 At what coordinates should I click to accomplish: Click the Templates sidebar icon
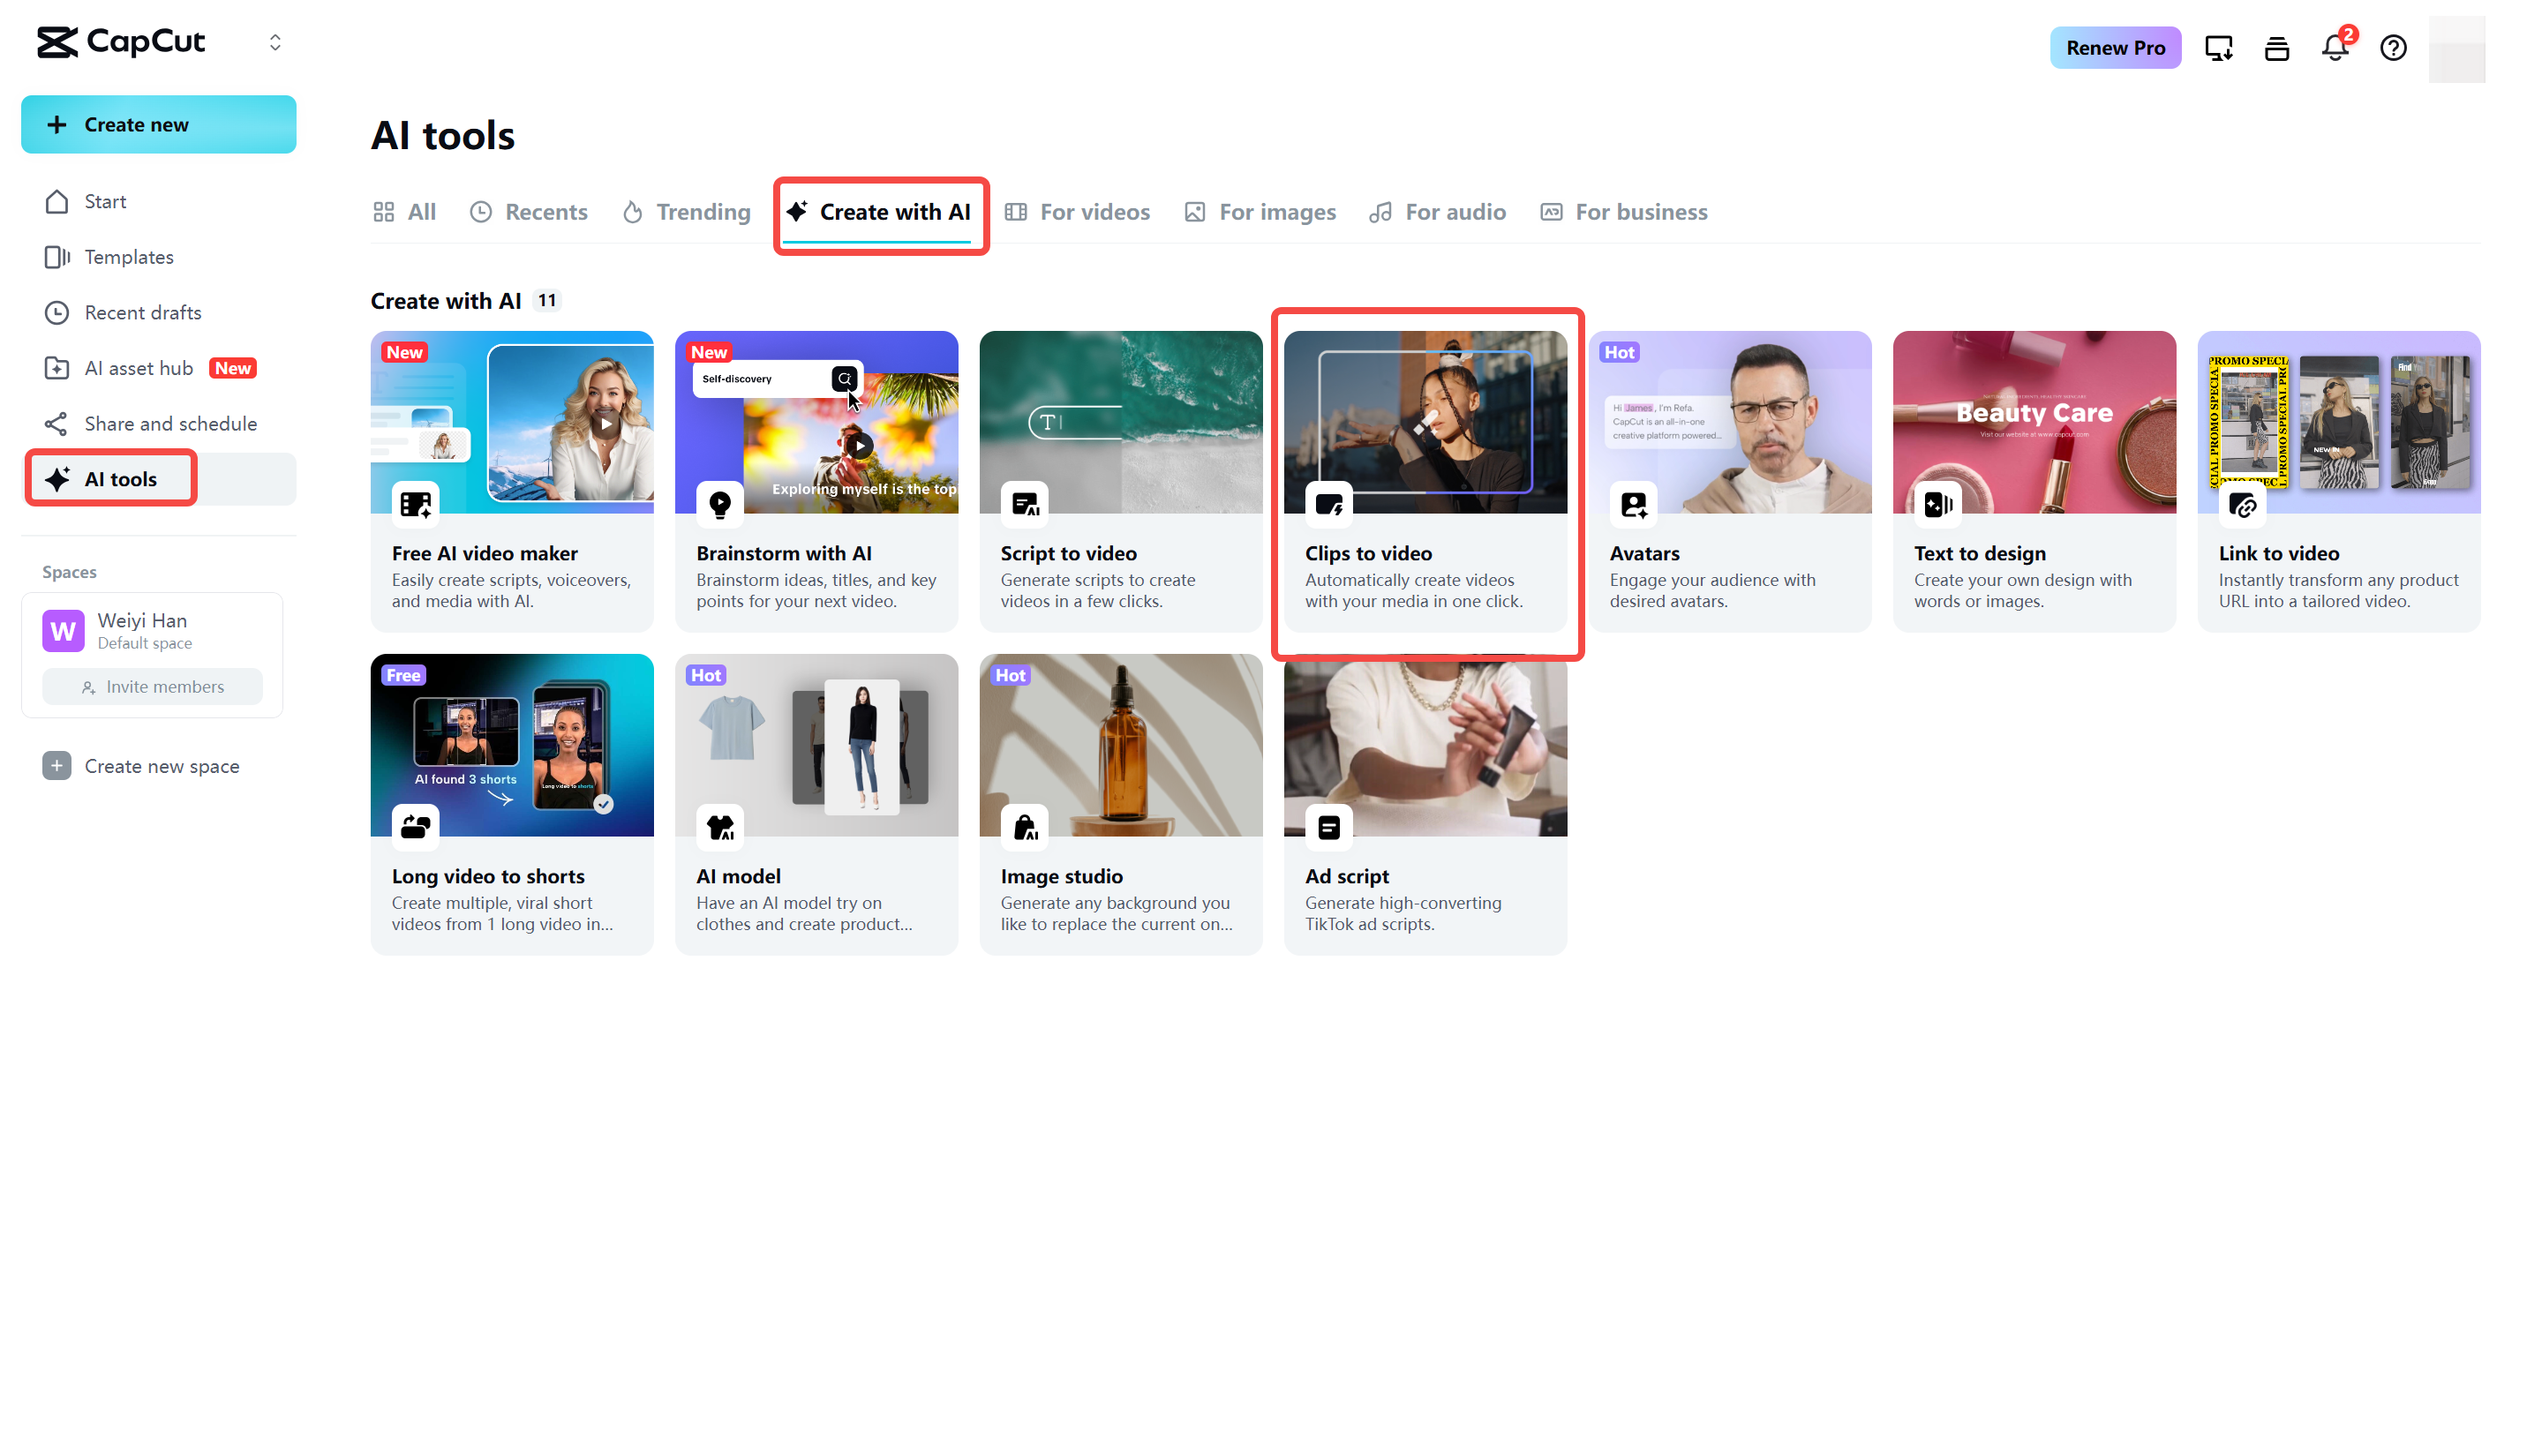[56, 257]
